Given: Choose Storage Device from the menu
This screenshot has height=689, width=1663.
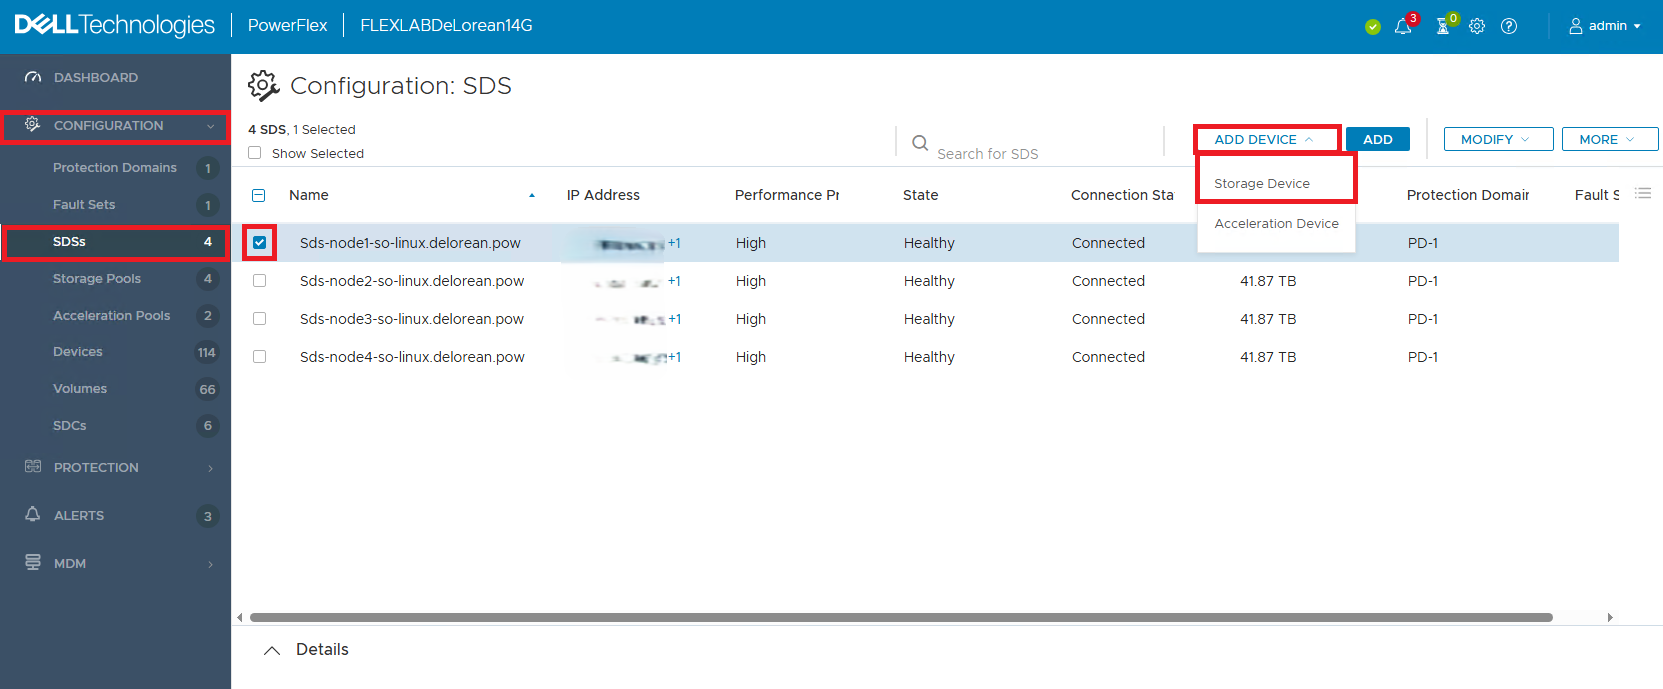Looking at the screenshot, I should (x=1262, y=184).
